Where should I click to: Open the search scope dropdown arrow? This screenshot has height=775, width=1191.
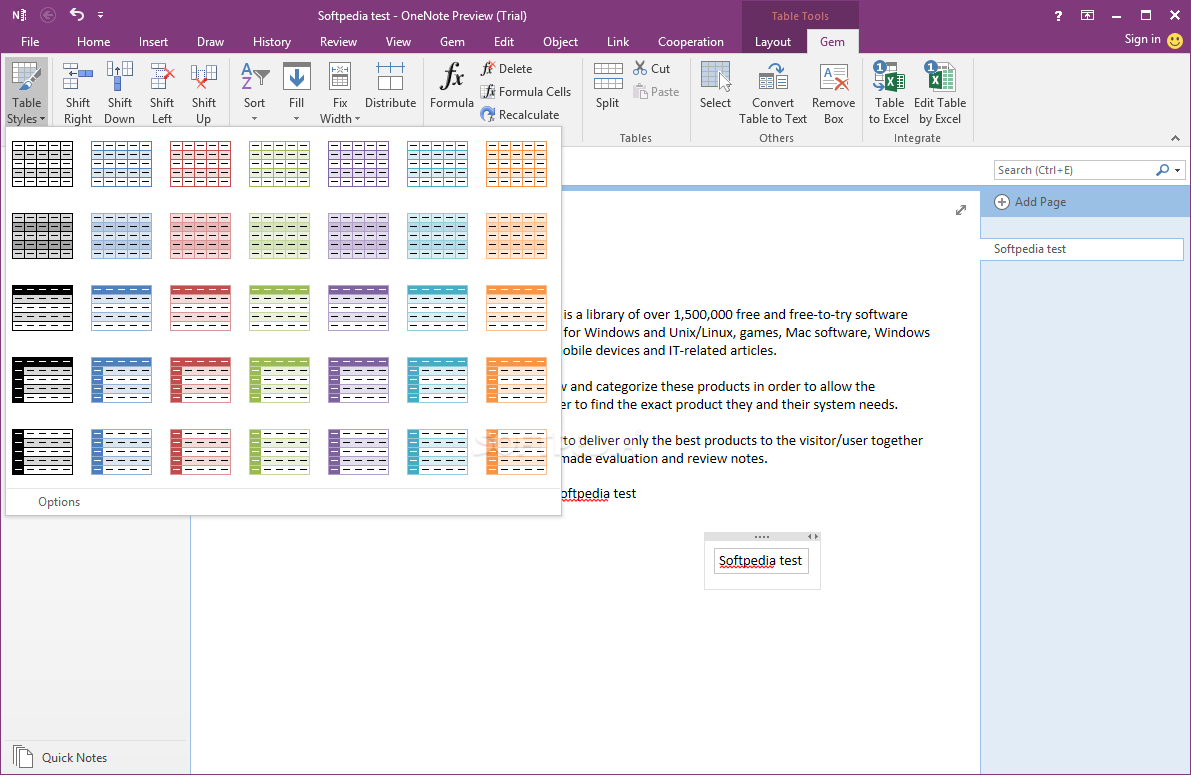pos(1177,170)
